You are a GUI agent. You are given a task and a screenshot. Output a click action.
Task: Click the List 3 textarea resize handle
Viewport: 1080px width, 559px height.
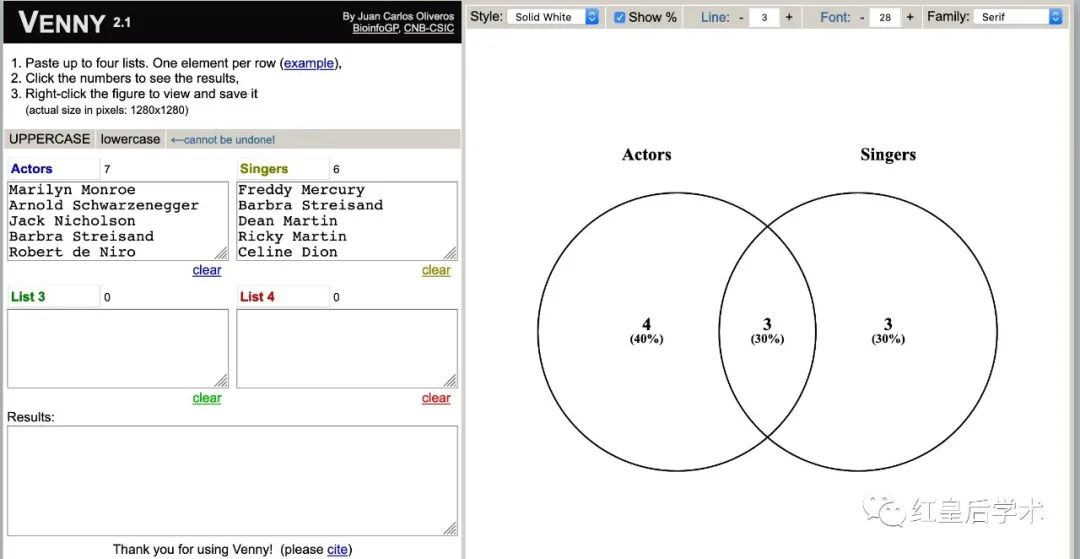pos(221,381)
